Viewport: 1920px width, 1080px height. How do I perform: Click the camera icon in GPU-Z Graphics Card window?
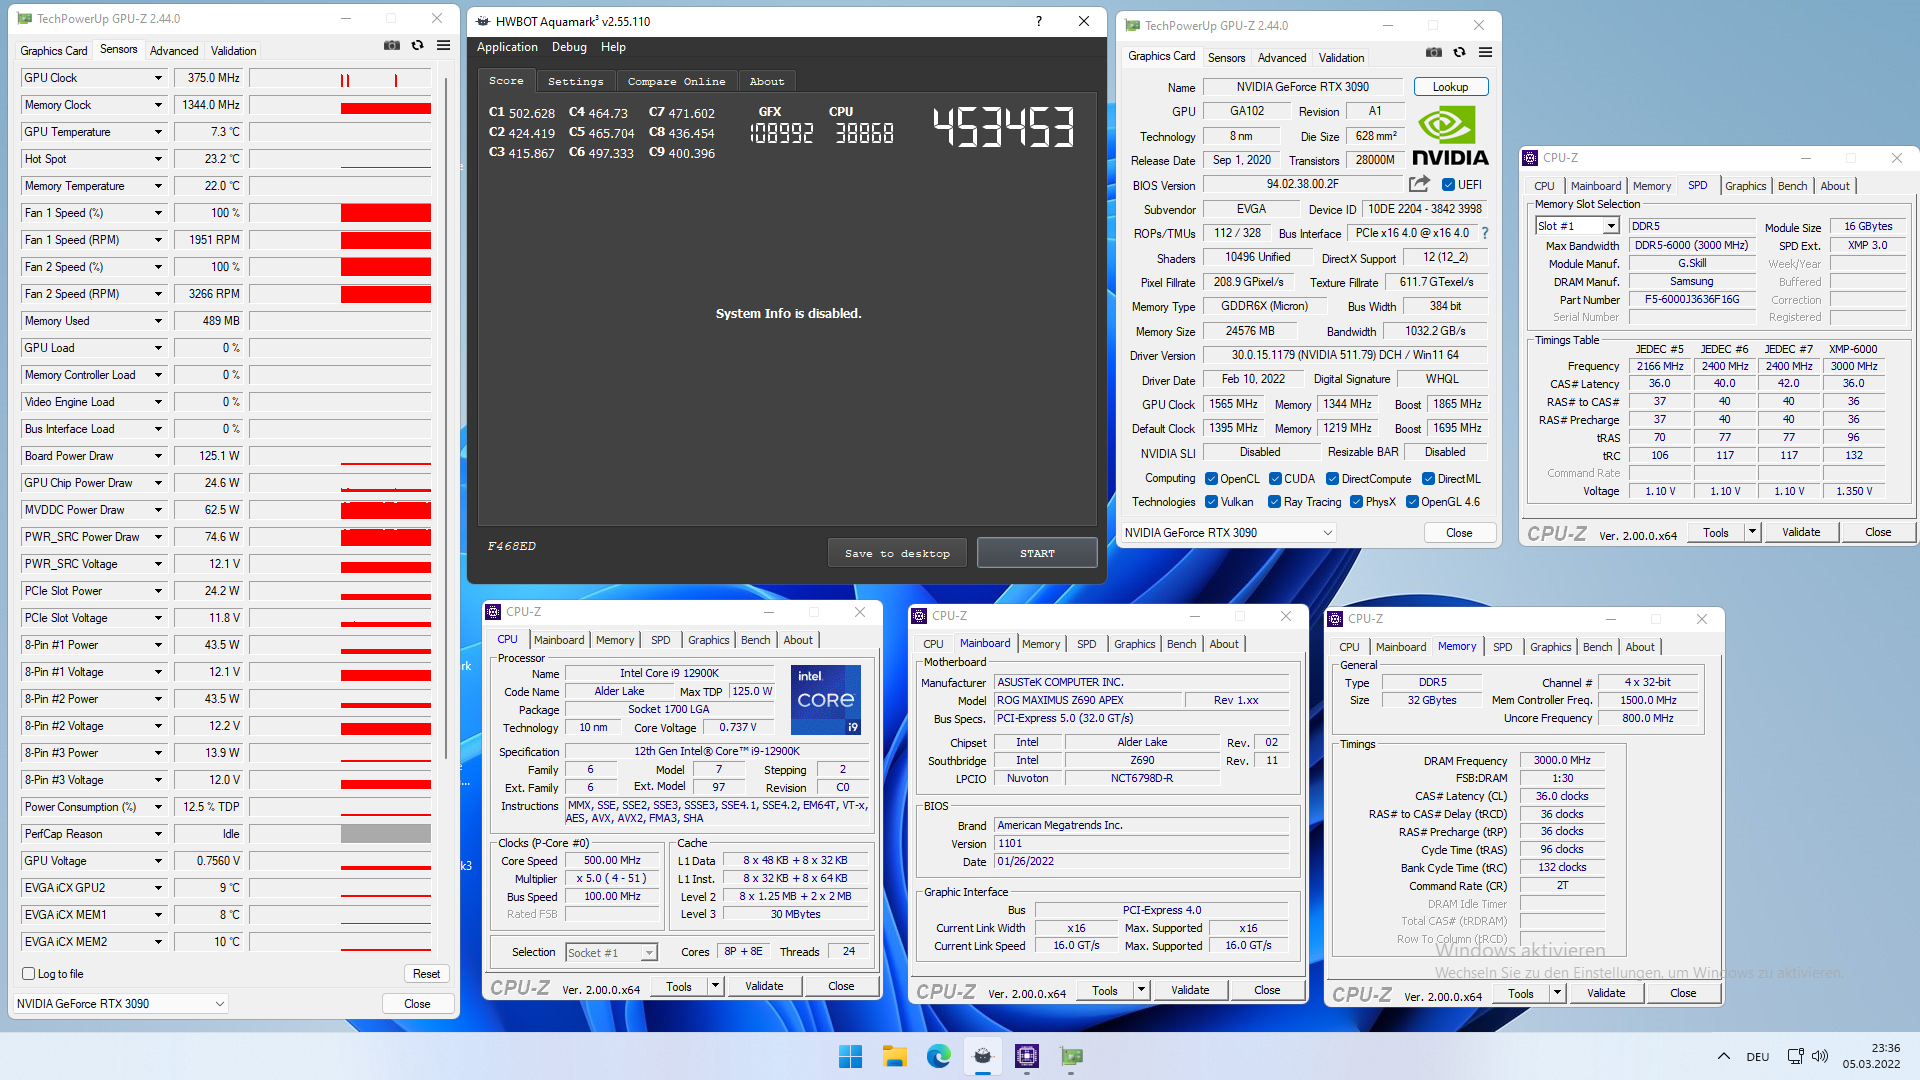(x=1434, y=52)
